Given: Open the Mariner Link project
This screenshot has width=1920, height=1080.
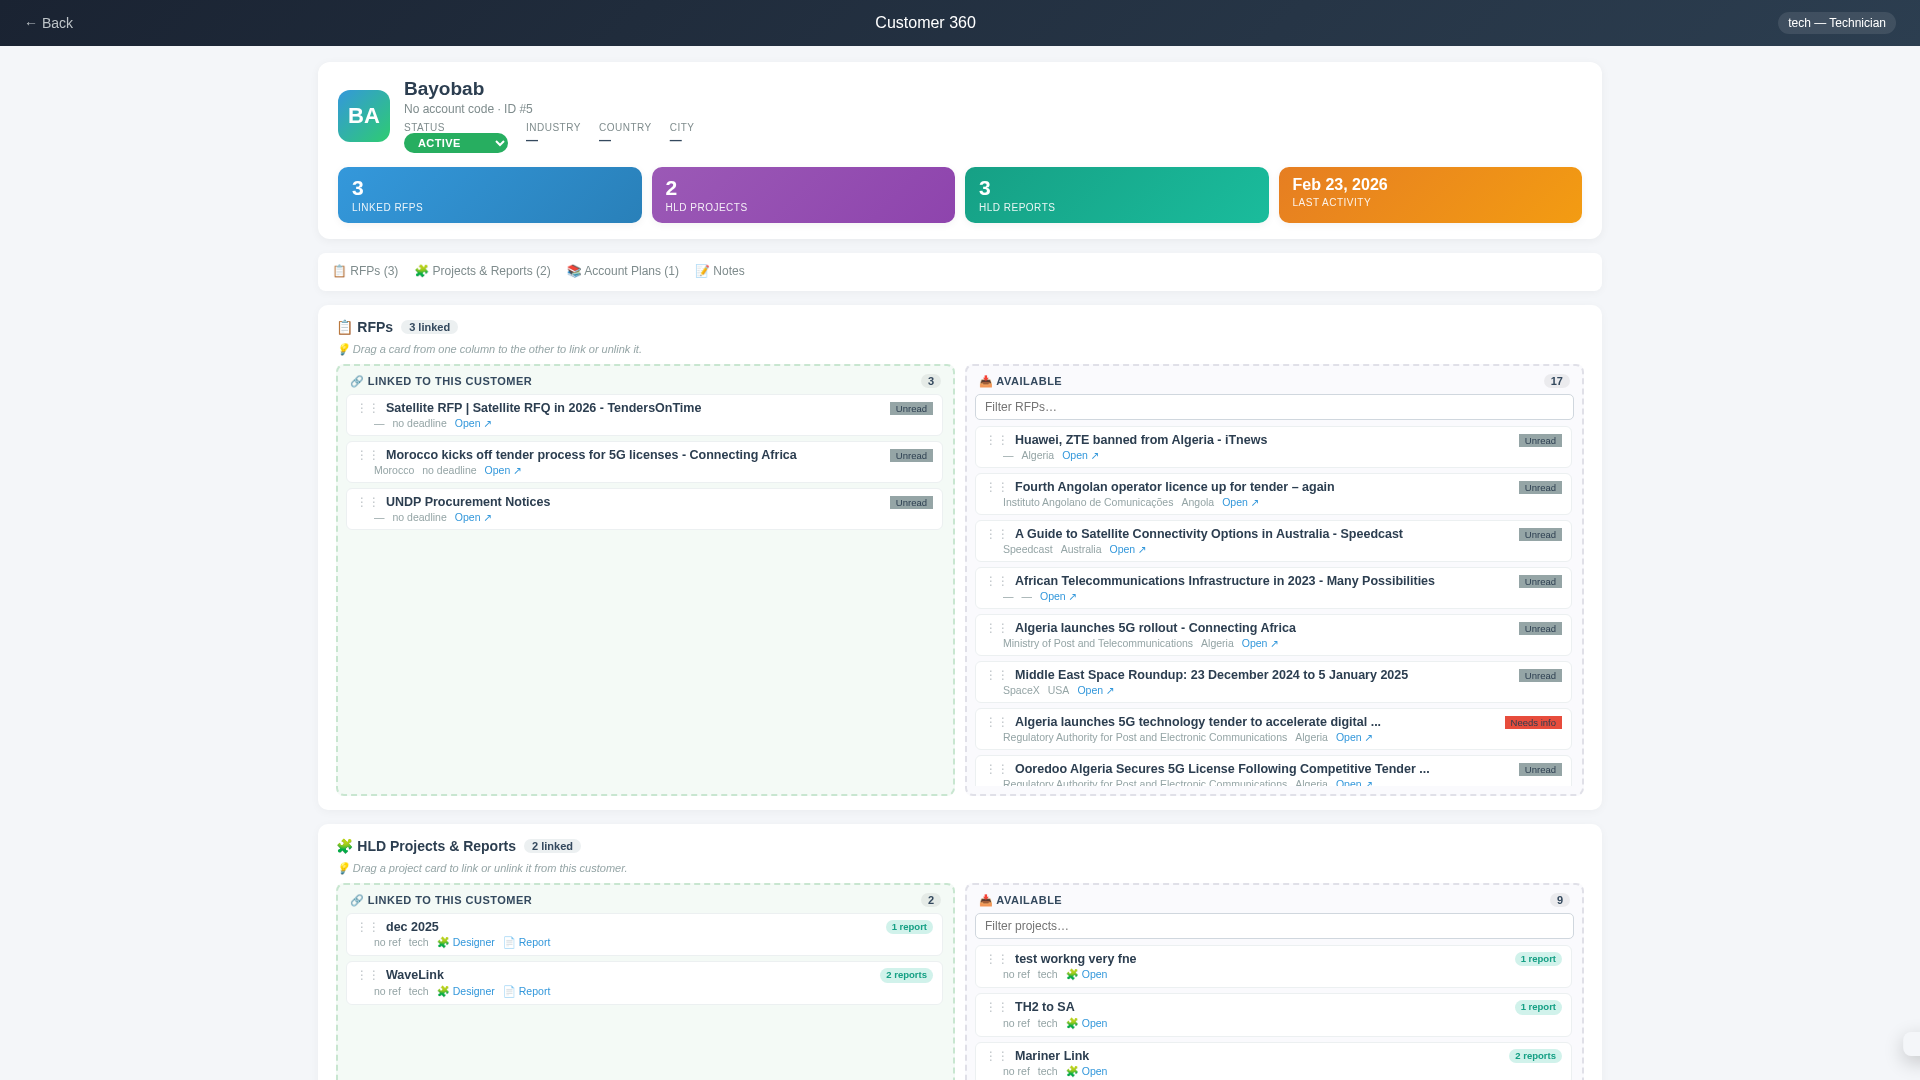Looking at the screenshot, I should (1087, 1072).
